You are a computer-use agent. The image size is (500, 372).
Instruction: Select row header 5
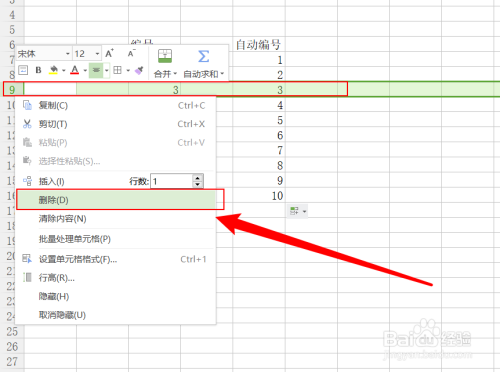click(x=12, y=30)
